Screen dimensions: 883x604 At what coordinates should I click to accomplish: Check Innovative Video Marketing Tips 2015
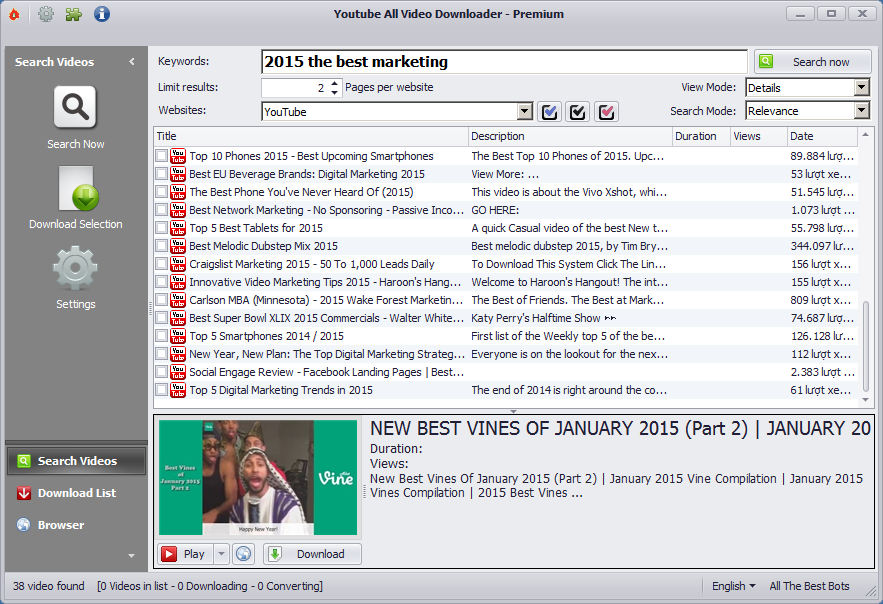point(162,282)
